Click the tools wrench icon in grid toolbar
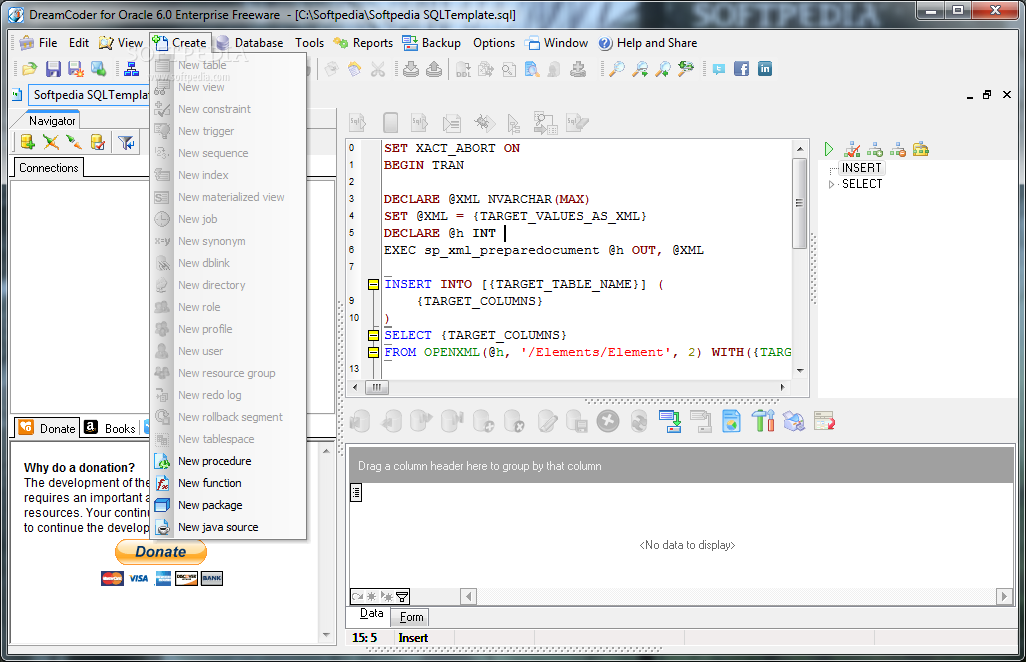The image size is (1026, 662). [762, 421]
